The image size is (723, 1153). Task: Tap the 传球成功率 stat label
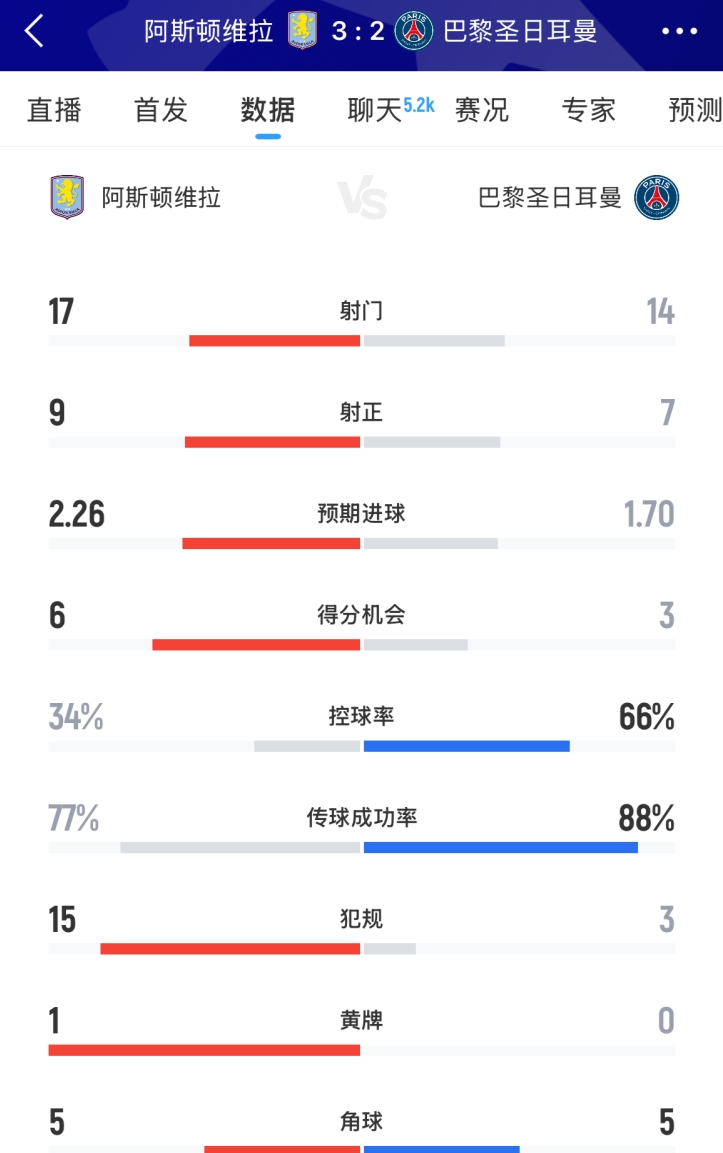(361, 818)
